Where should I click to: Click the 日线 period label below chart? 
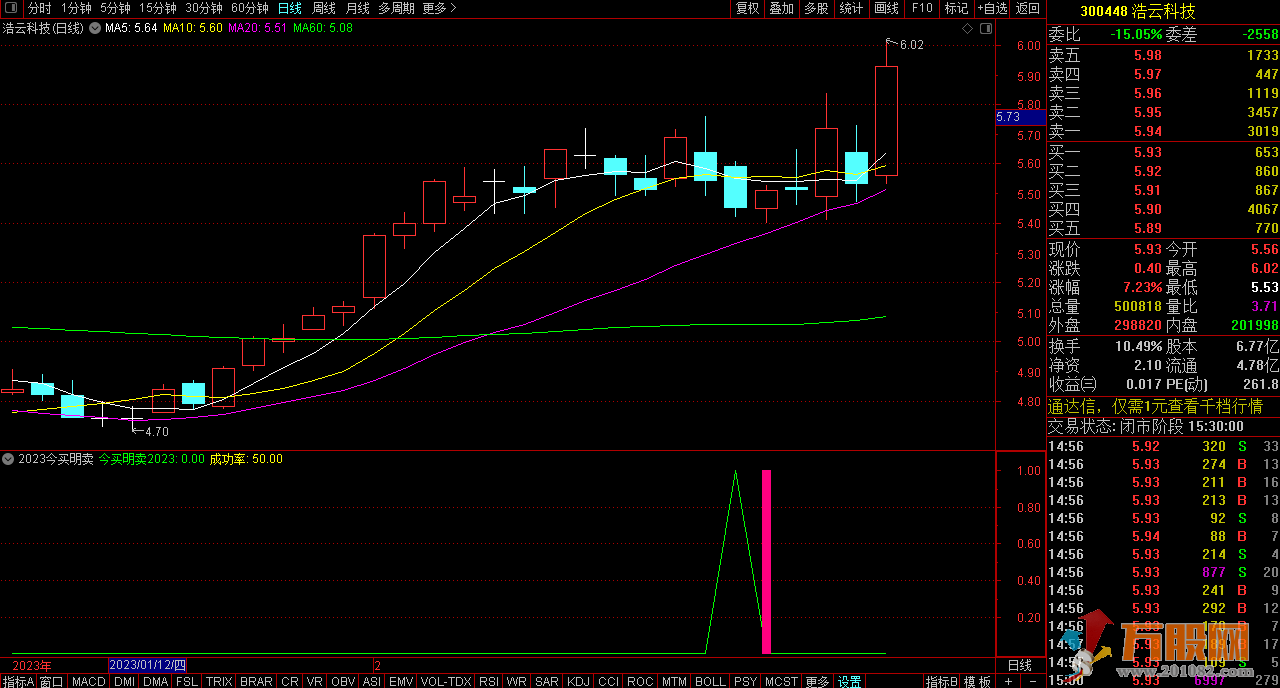pos(1020,665)
